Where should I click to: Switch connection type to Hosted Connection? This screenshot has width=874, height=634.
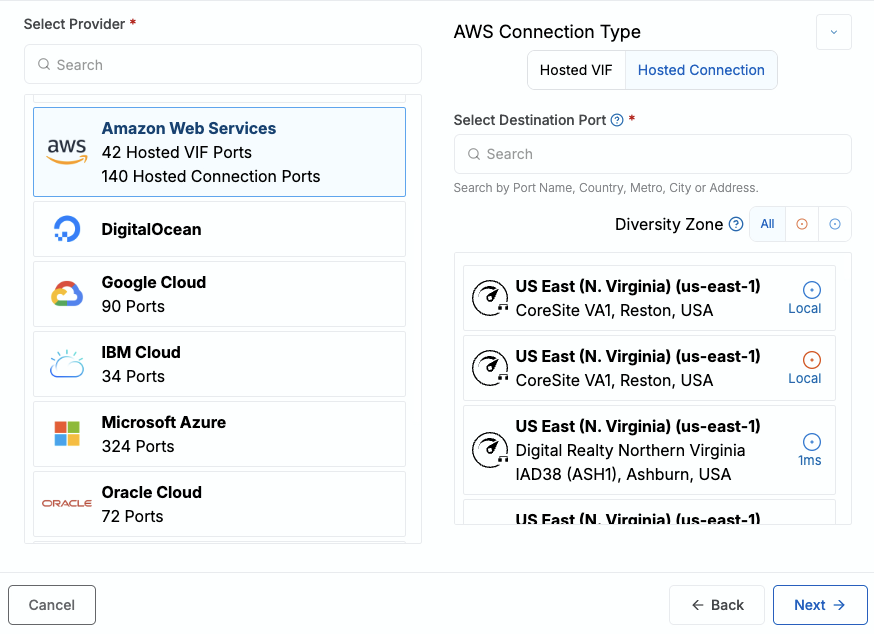(701, 70)
